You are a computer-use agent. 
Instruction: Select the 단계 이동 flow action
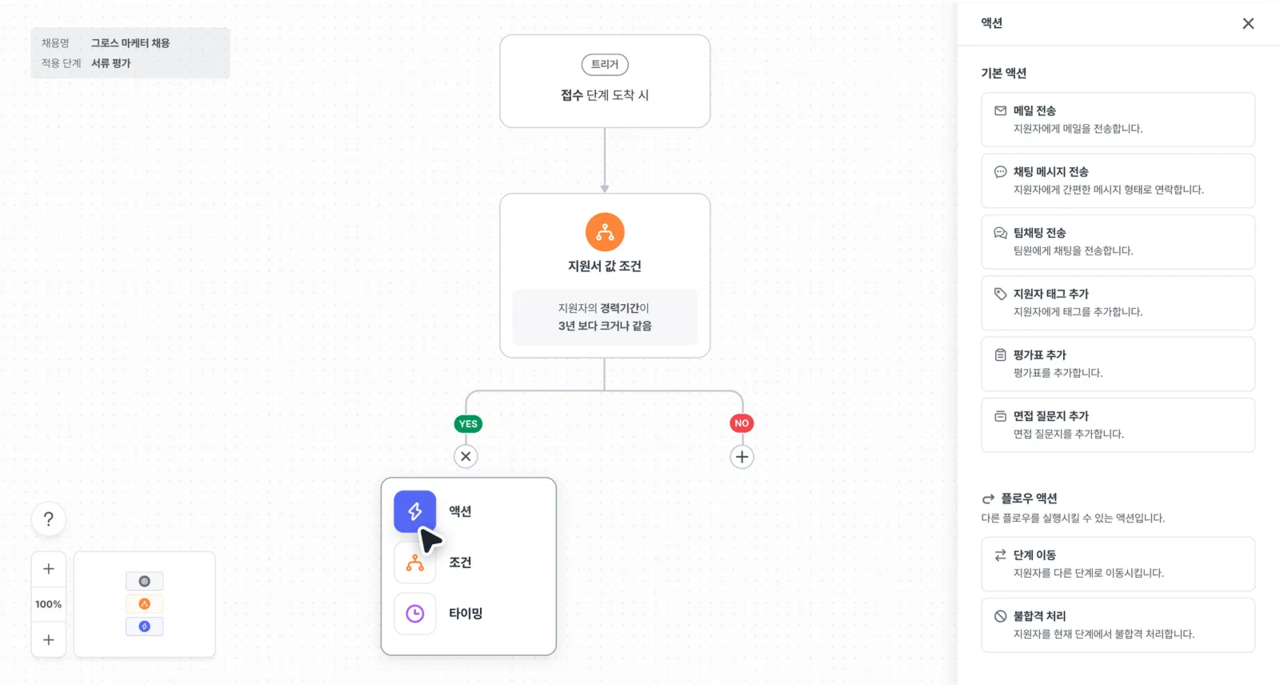click(x=1117, y=564)
